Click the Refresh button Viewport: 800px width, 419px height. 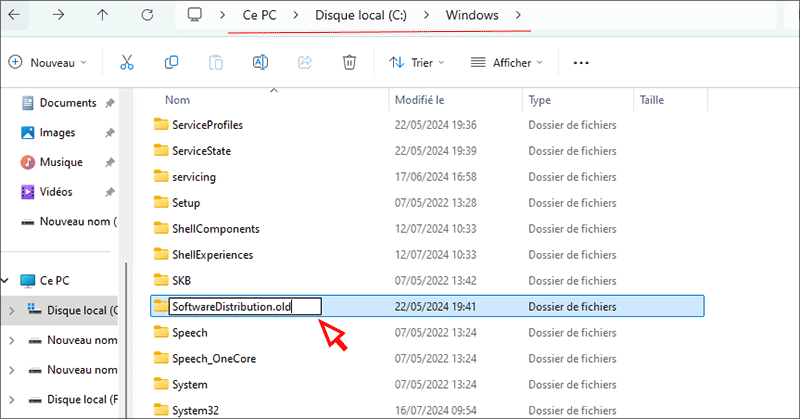click(x=147, y=16)
